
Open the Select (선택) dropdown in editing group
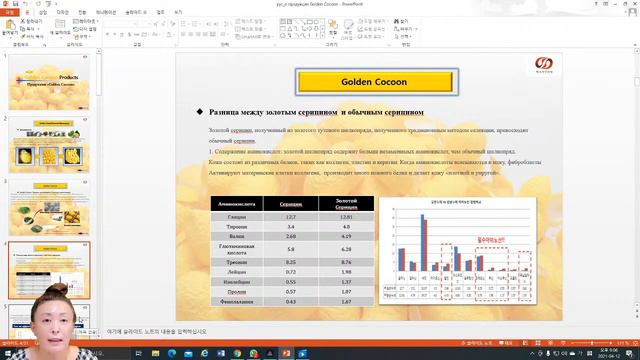coord(403,37)
